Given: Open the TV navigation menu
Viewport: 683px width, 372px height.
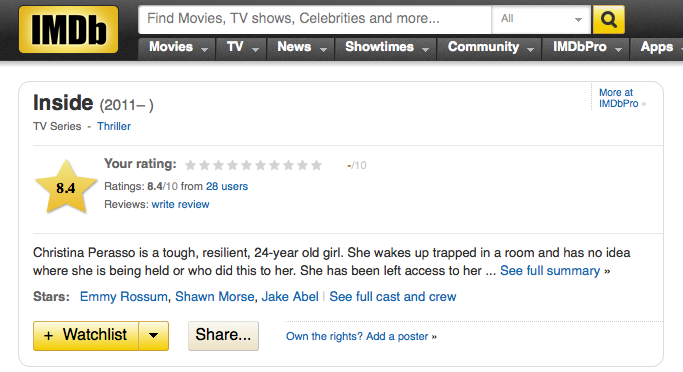Looking at the screenshot, I should click(x=242, y=47).
